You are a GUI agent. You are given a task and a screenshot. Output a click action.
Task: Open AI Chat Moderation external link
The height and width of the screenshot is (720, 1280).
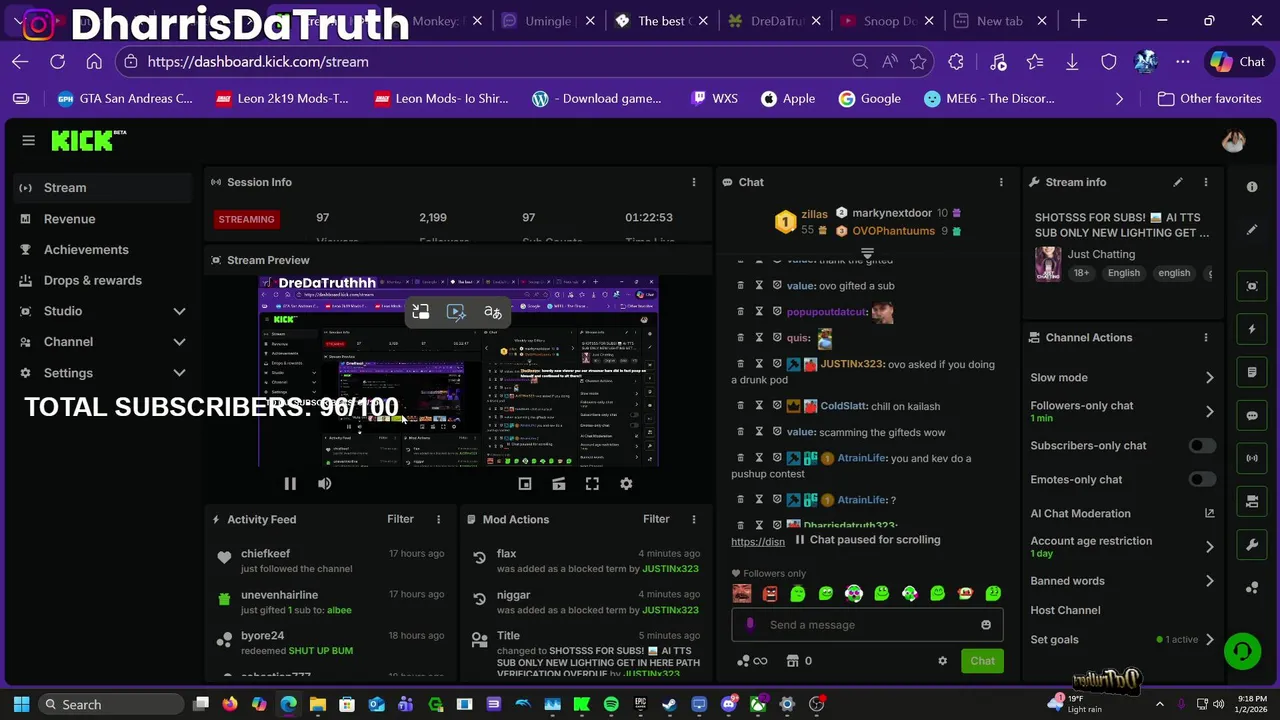(x=1209, y=513)
